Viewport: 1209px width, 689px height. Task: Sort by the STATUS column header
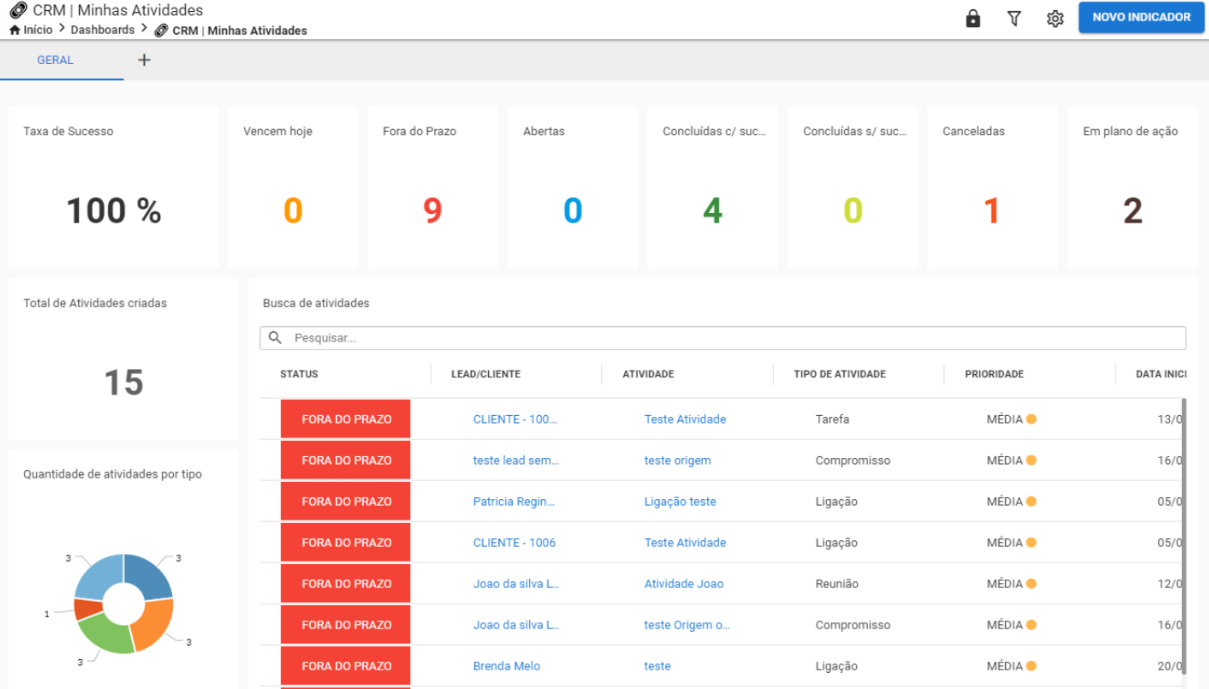click(299, 374)
